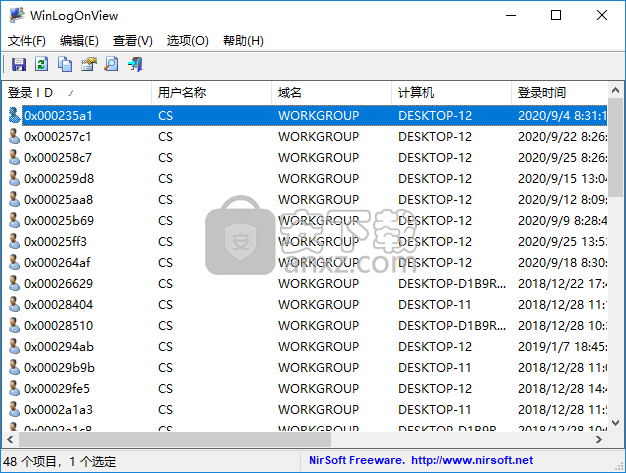Open the Properties toolbar icon

pyautogui.click(x=89, y=64)
